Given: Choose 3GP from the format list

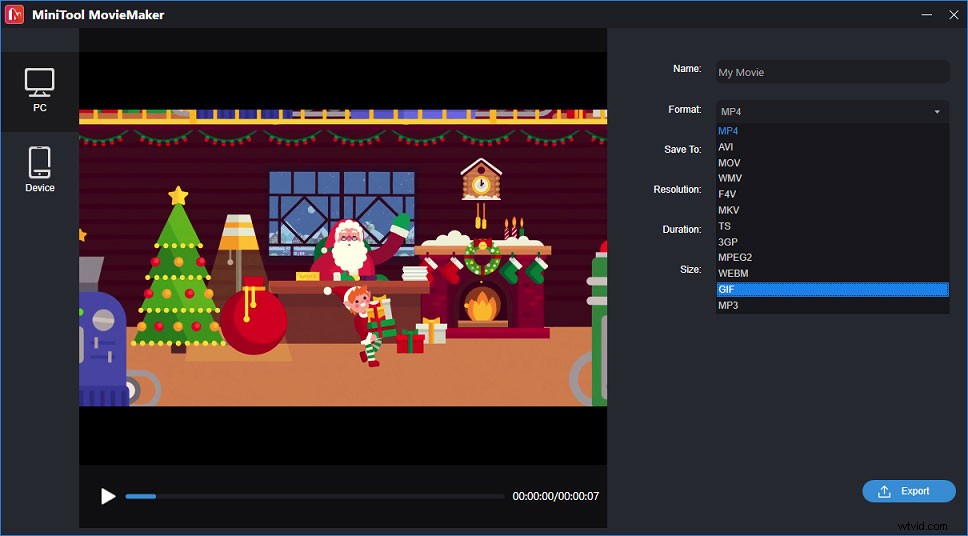Looking at the screenshot, I should 832,242.
